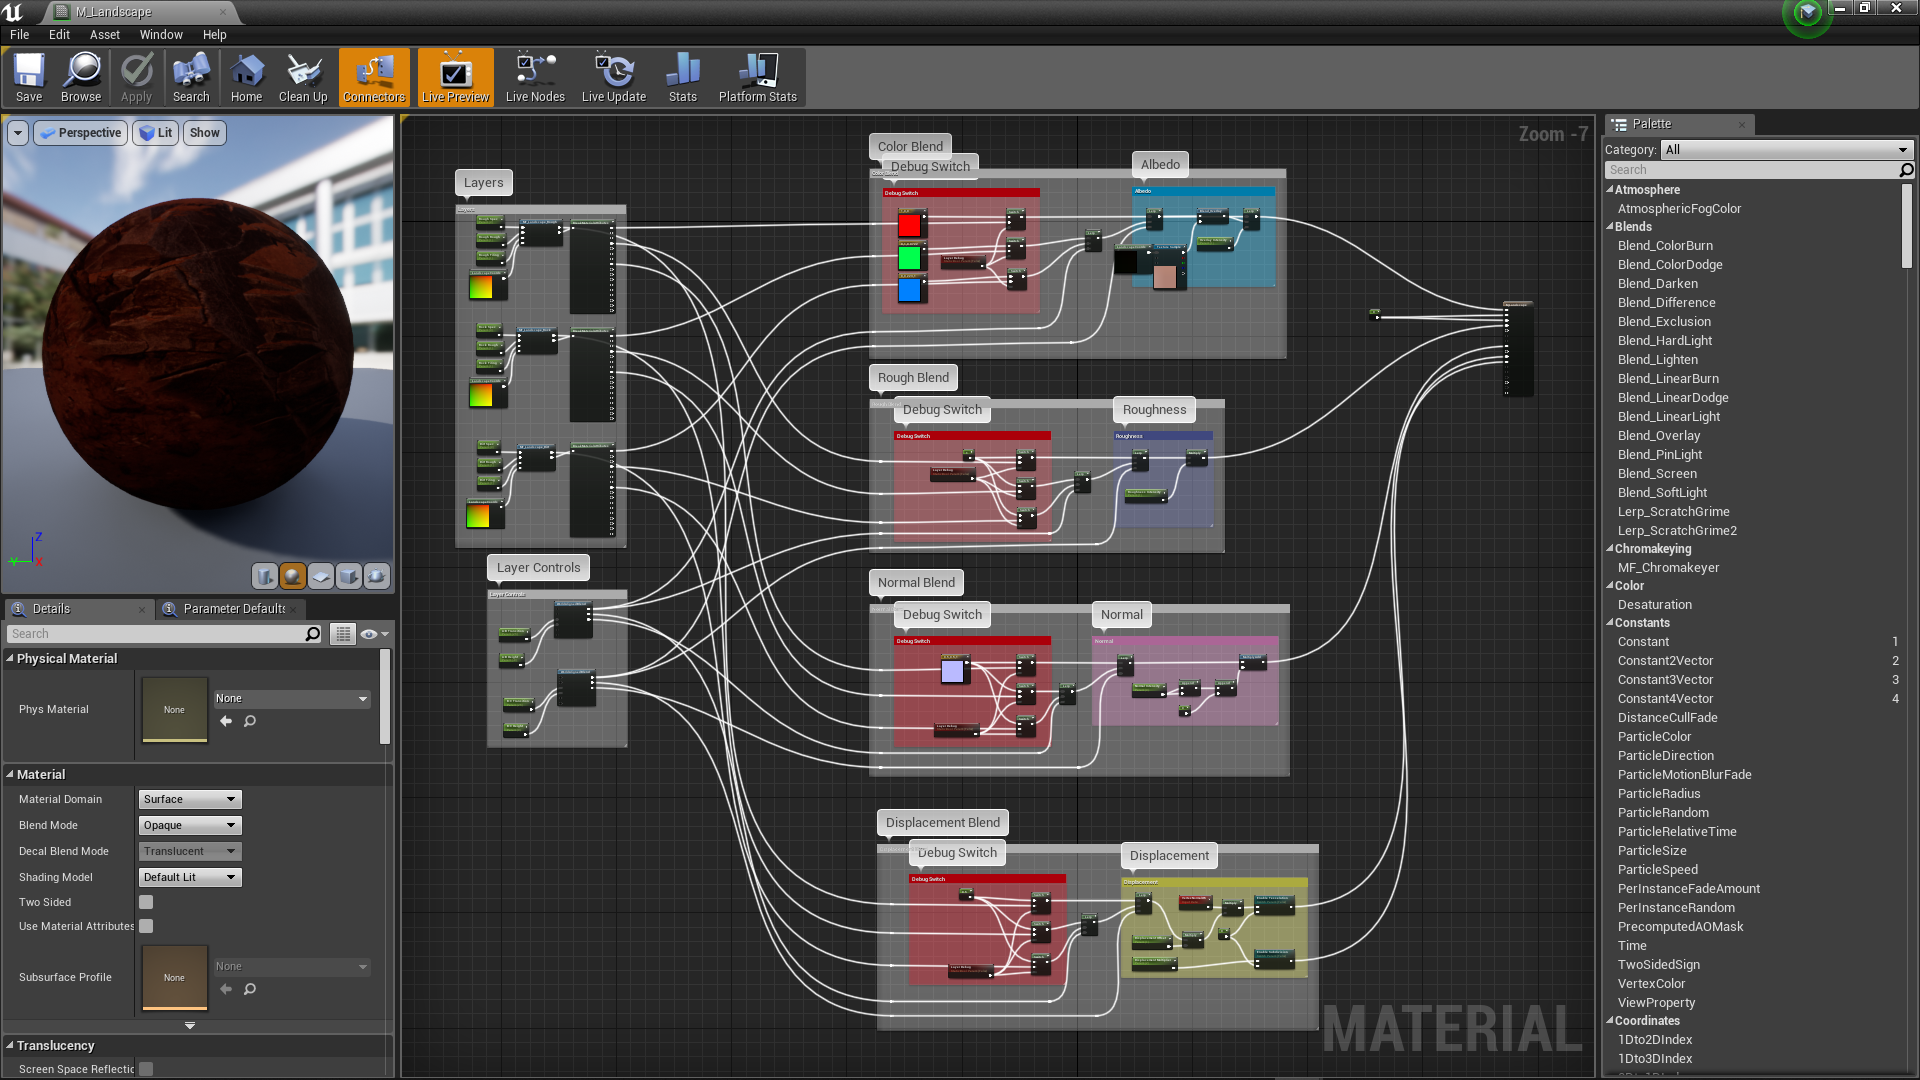Select Blend_Overlay from the palette list
Viewport: 1920px width, 1080px height.
(1658, 436)
